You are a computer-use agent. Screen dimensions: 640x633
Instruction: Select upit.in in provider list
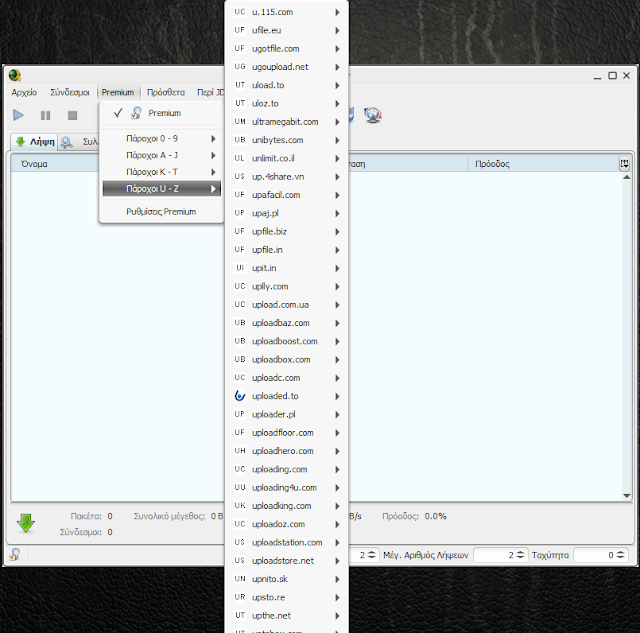click(287, 268)
